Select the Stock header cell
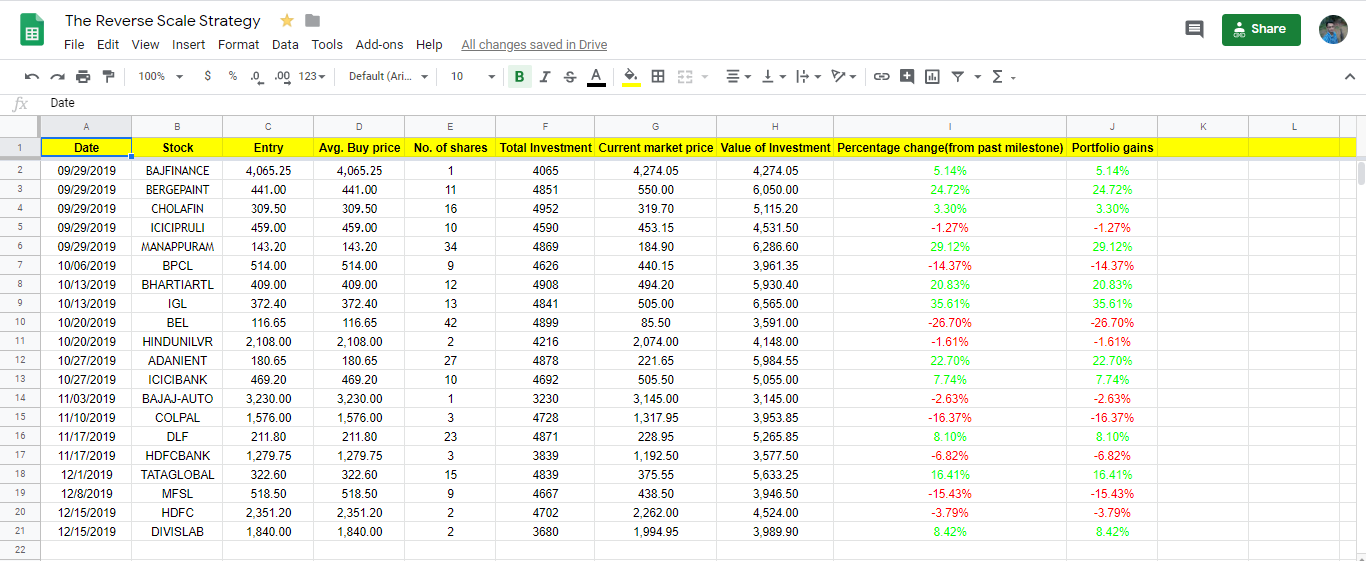The height and width of the screenshot is (561, 1366). [x=177, y=148]
